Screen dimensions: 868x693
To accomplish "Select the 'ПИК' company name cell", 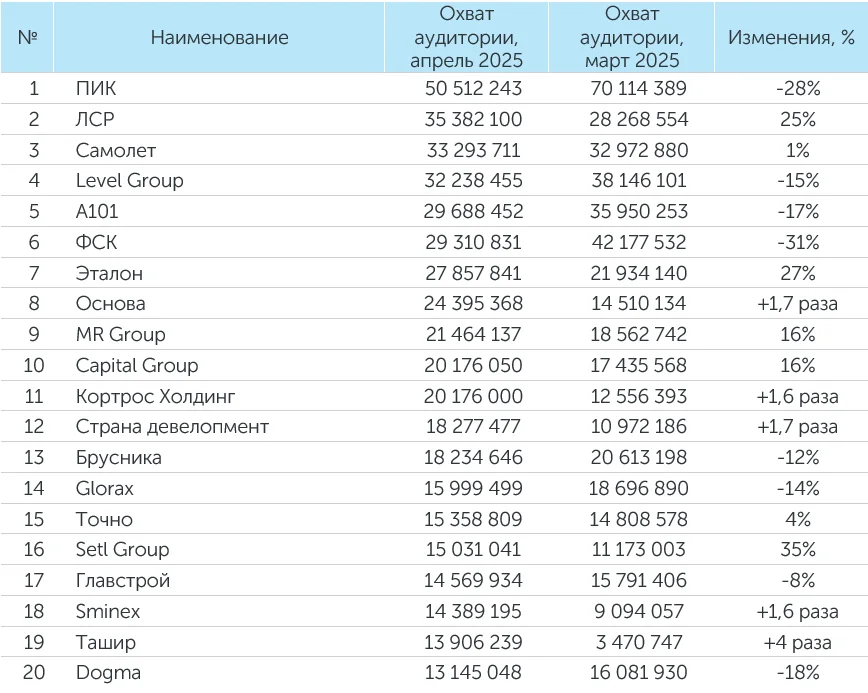I will [96, 89].
